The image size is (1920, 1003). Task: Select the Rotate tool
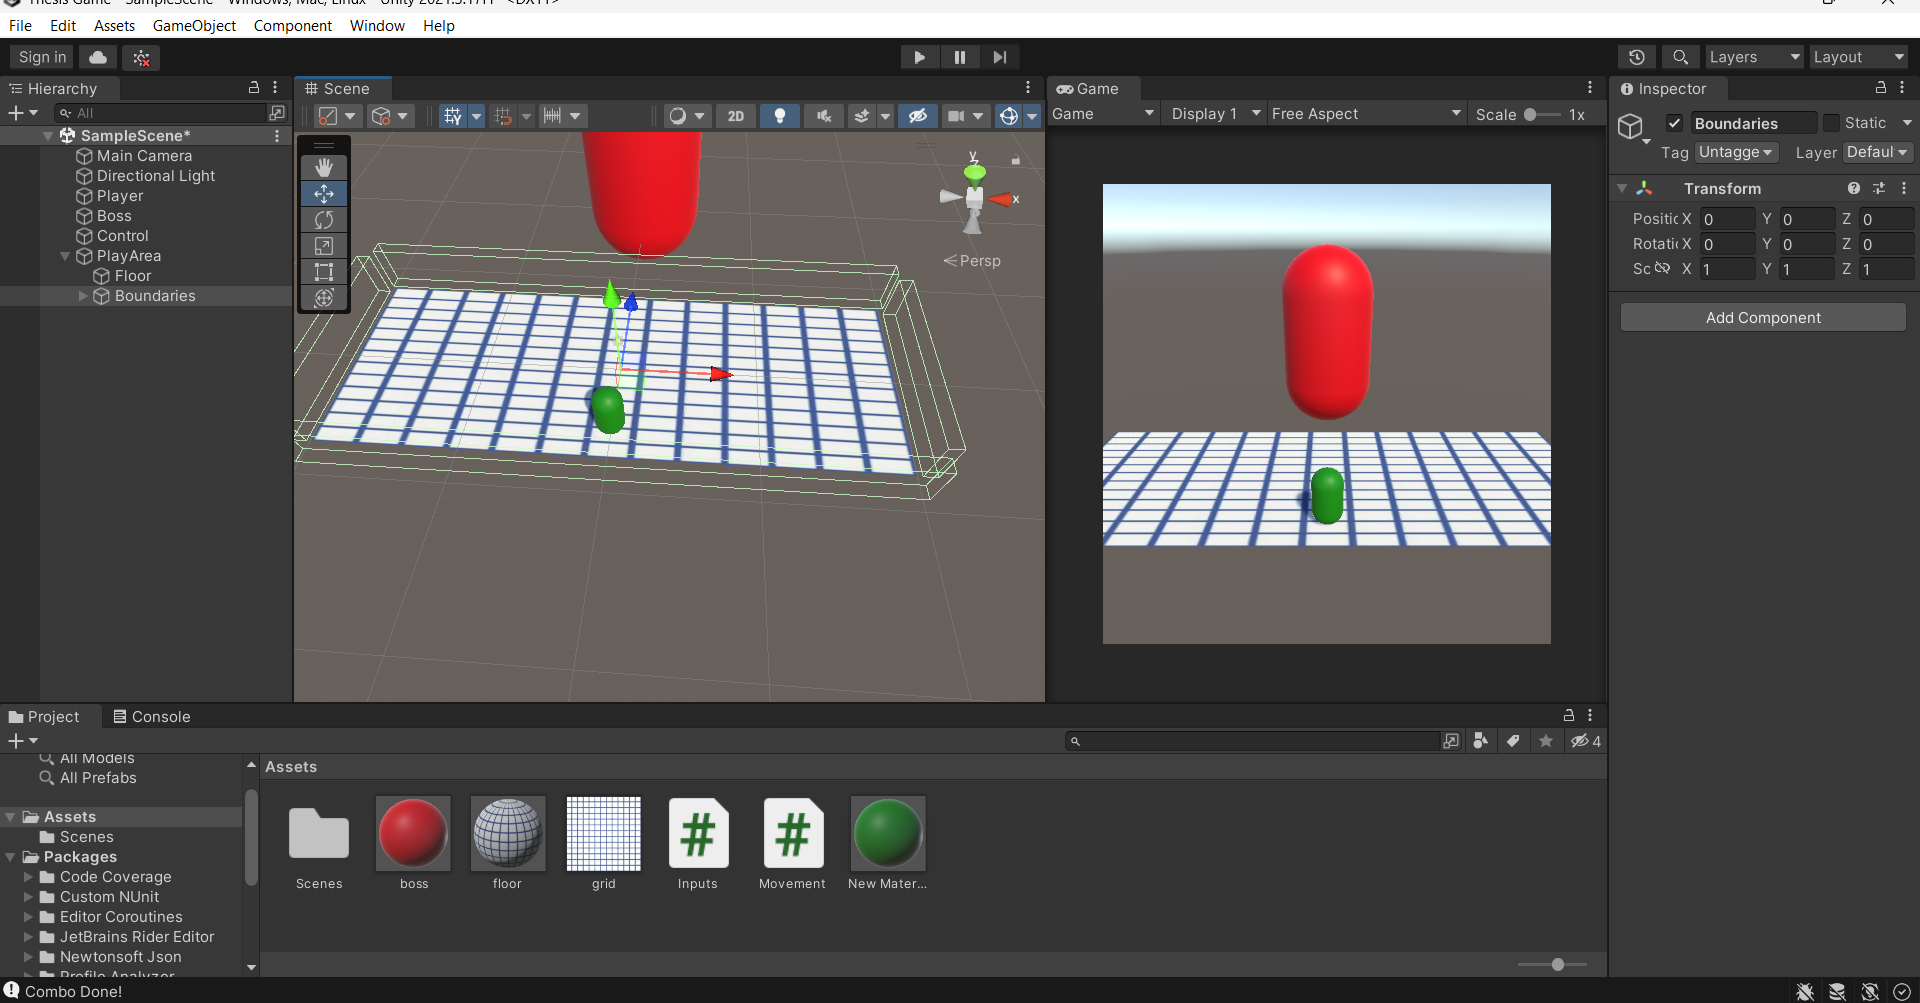(324, 220)
